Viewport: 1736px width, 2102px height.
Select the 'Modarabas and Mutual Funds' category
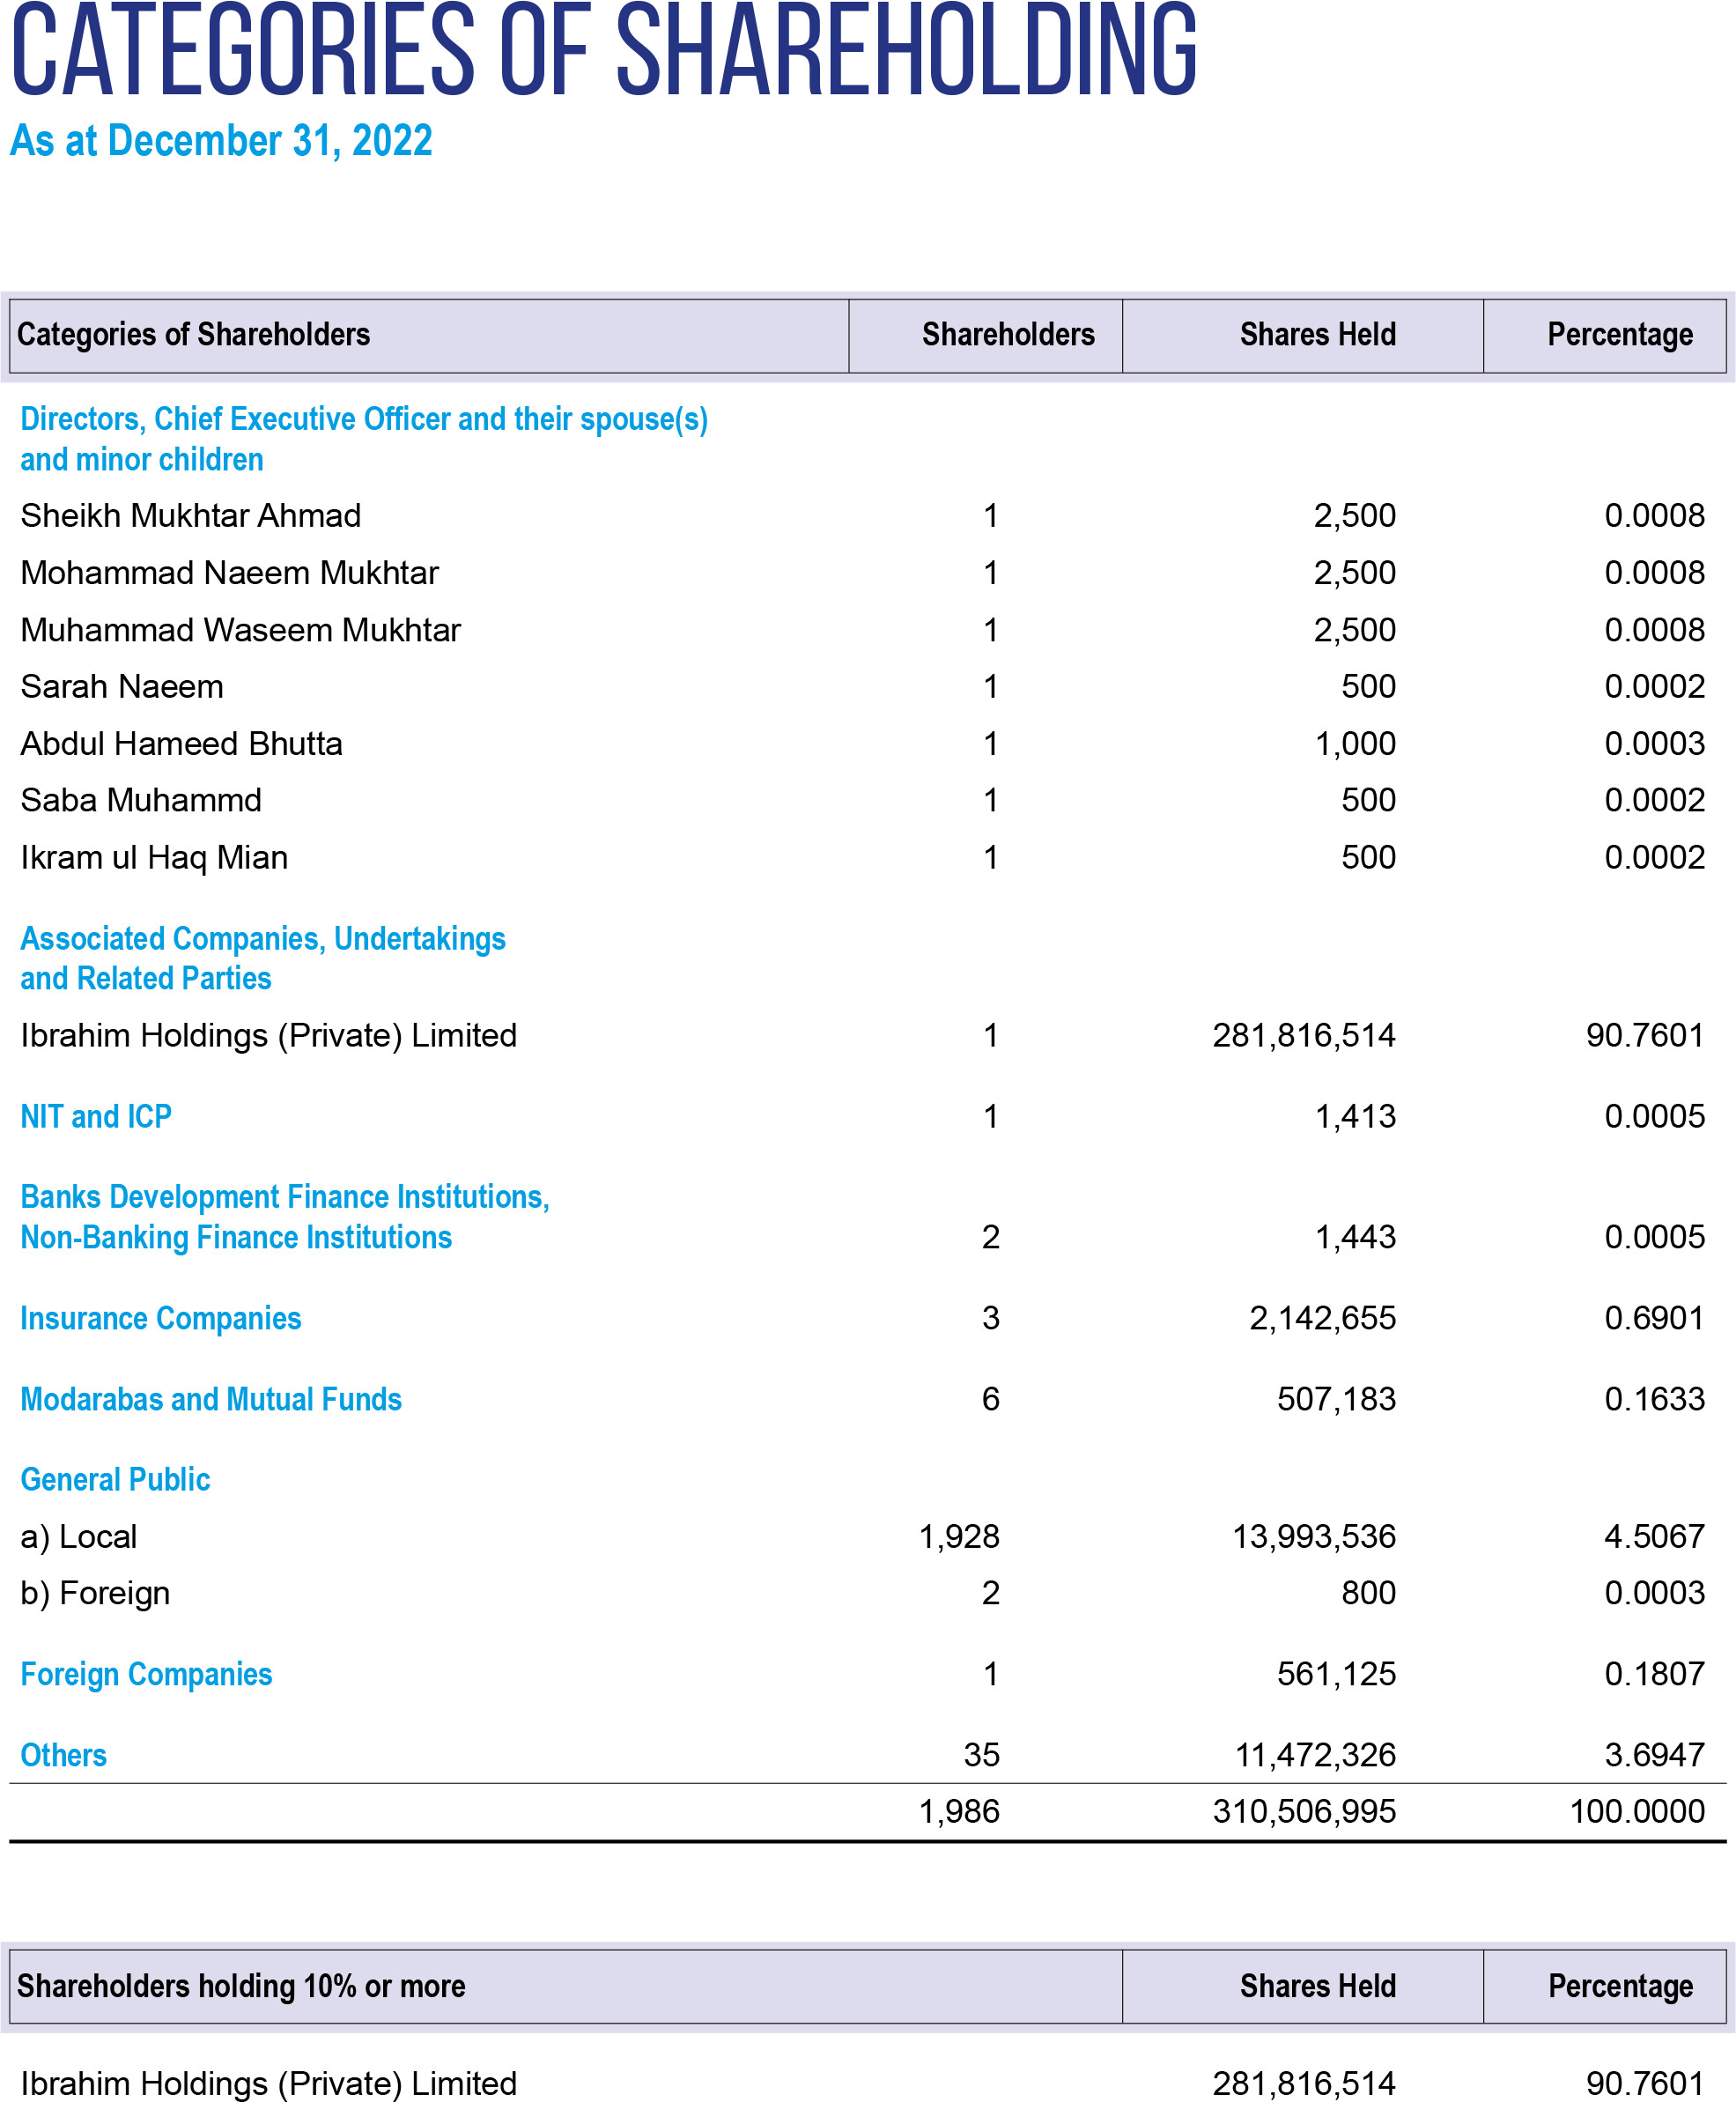tap(211, 1400)
